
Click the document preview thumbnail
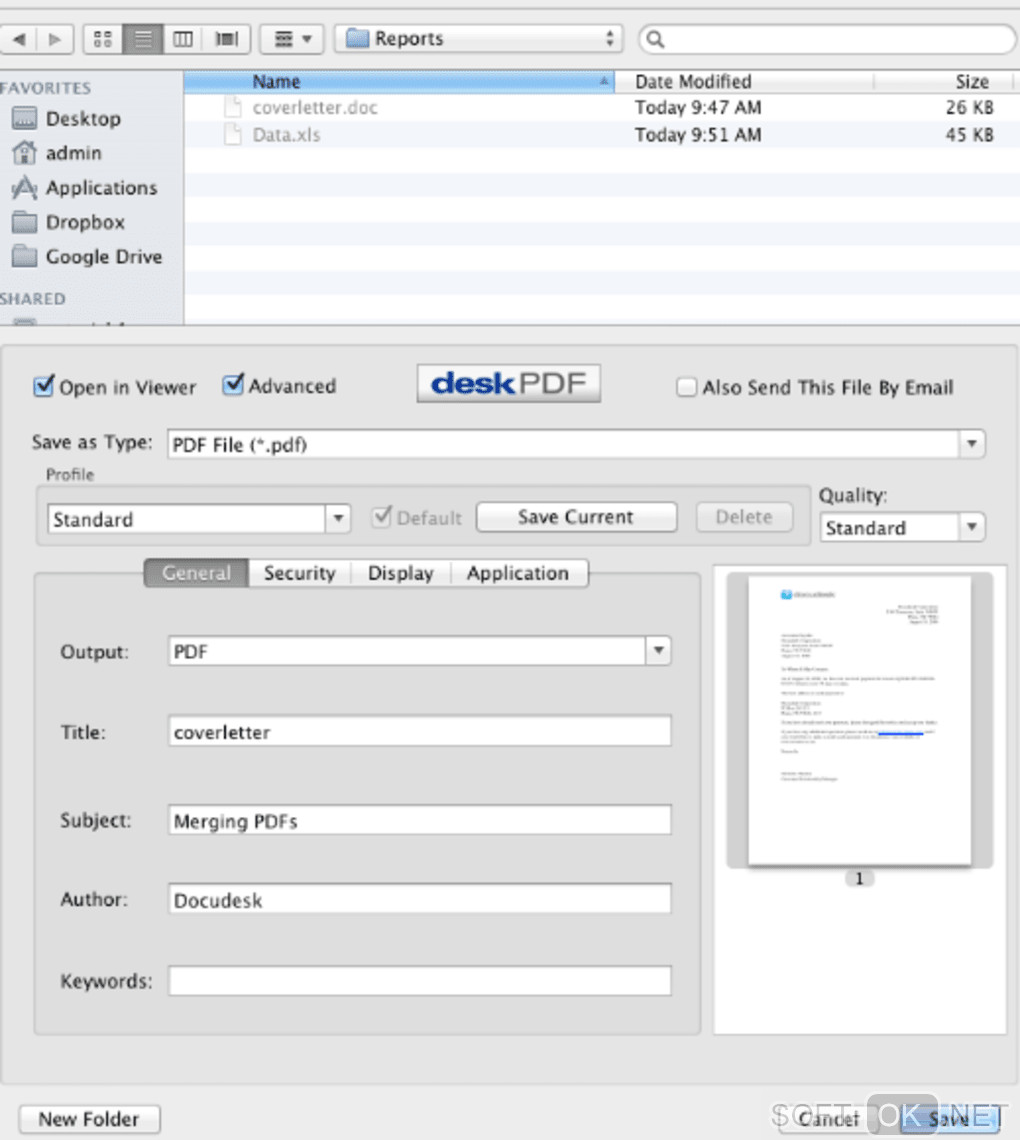tap(859, 720)
